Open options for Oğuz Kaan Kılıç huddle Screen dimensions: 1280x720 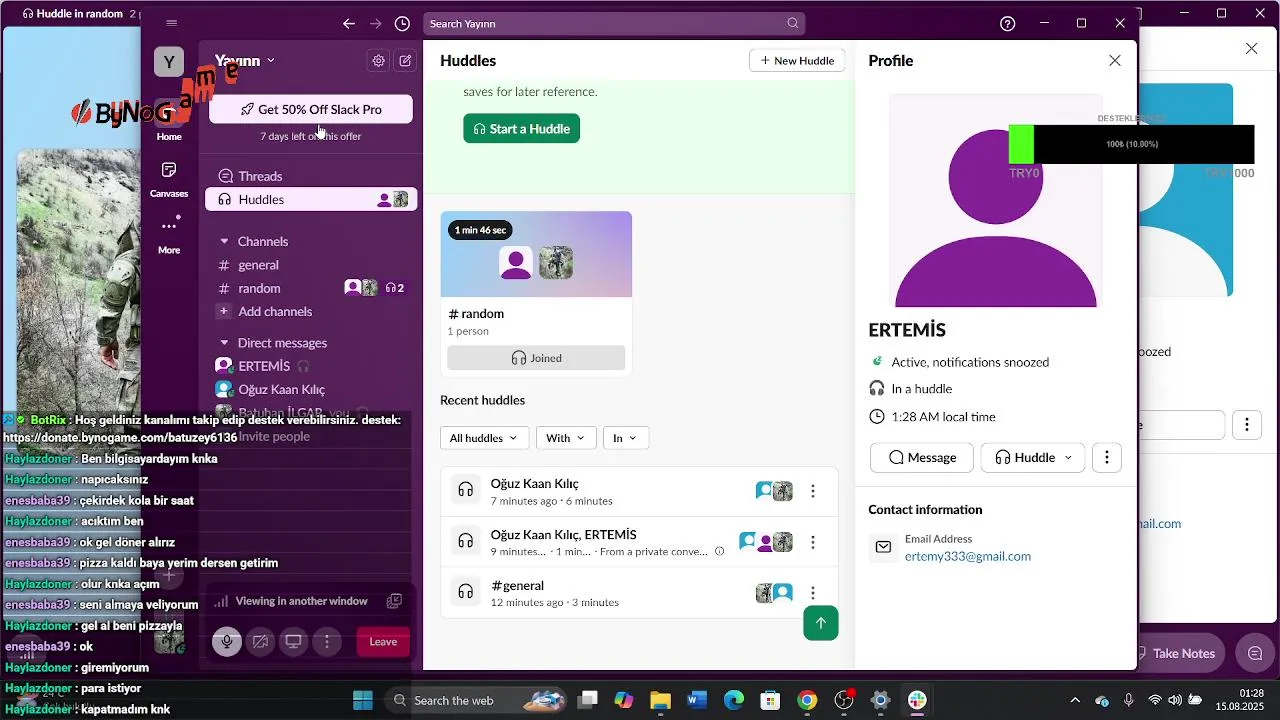813,491
